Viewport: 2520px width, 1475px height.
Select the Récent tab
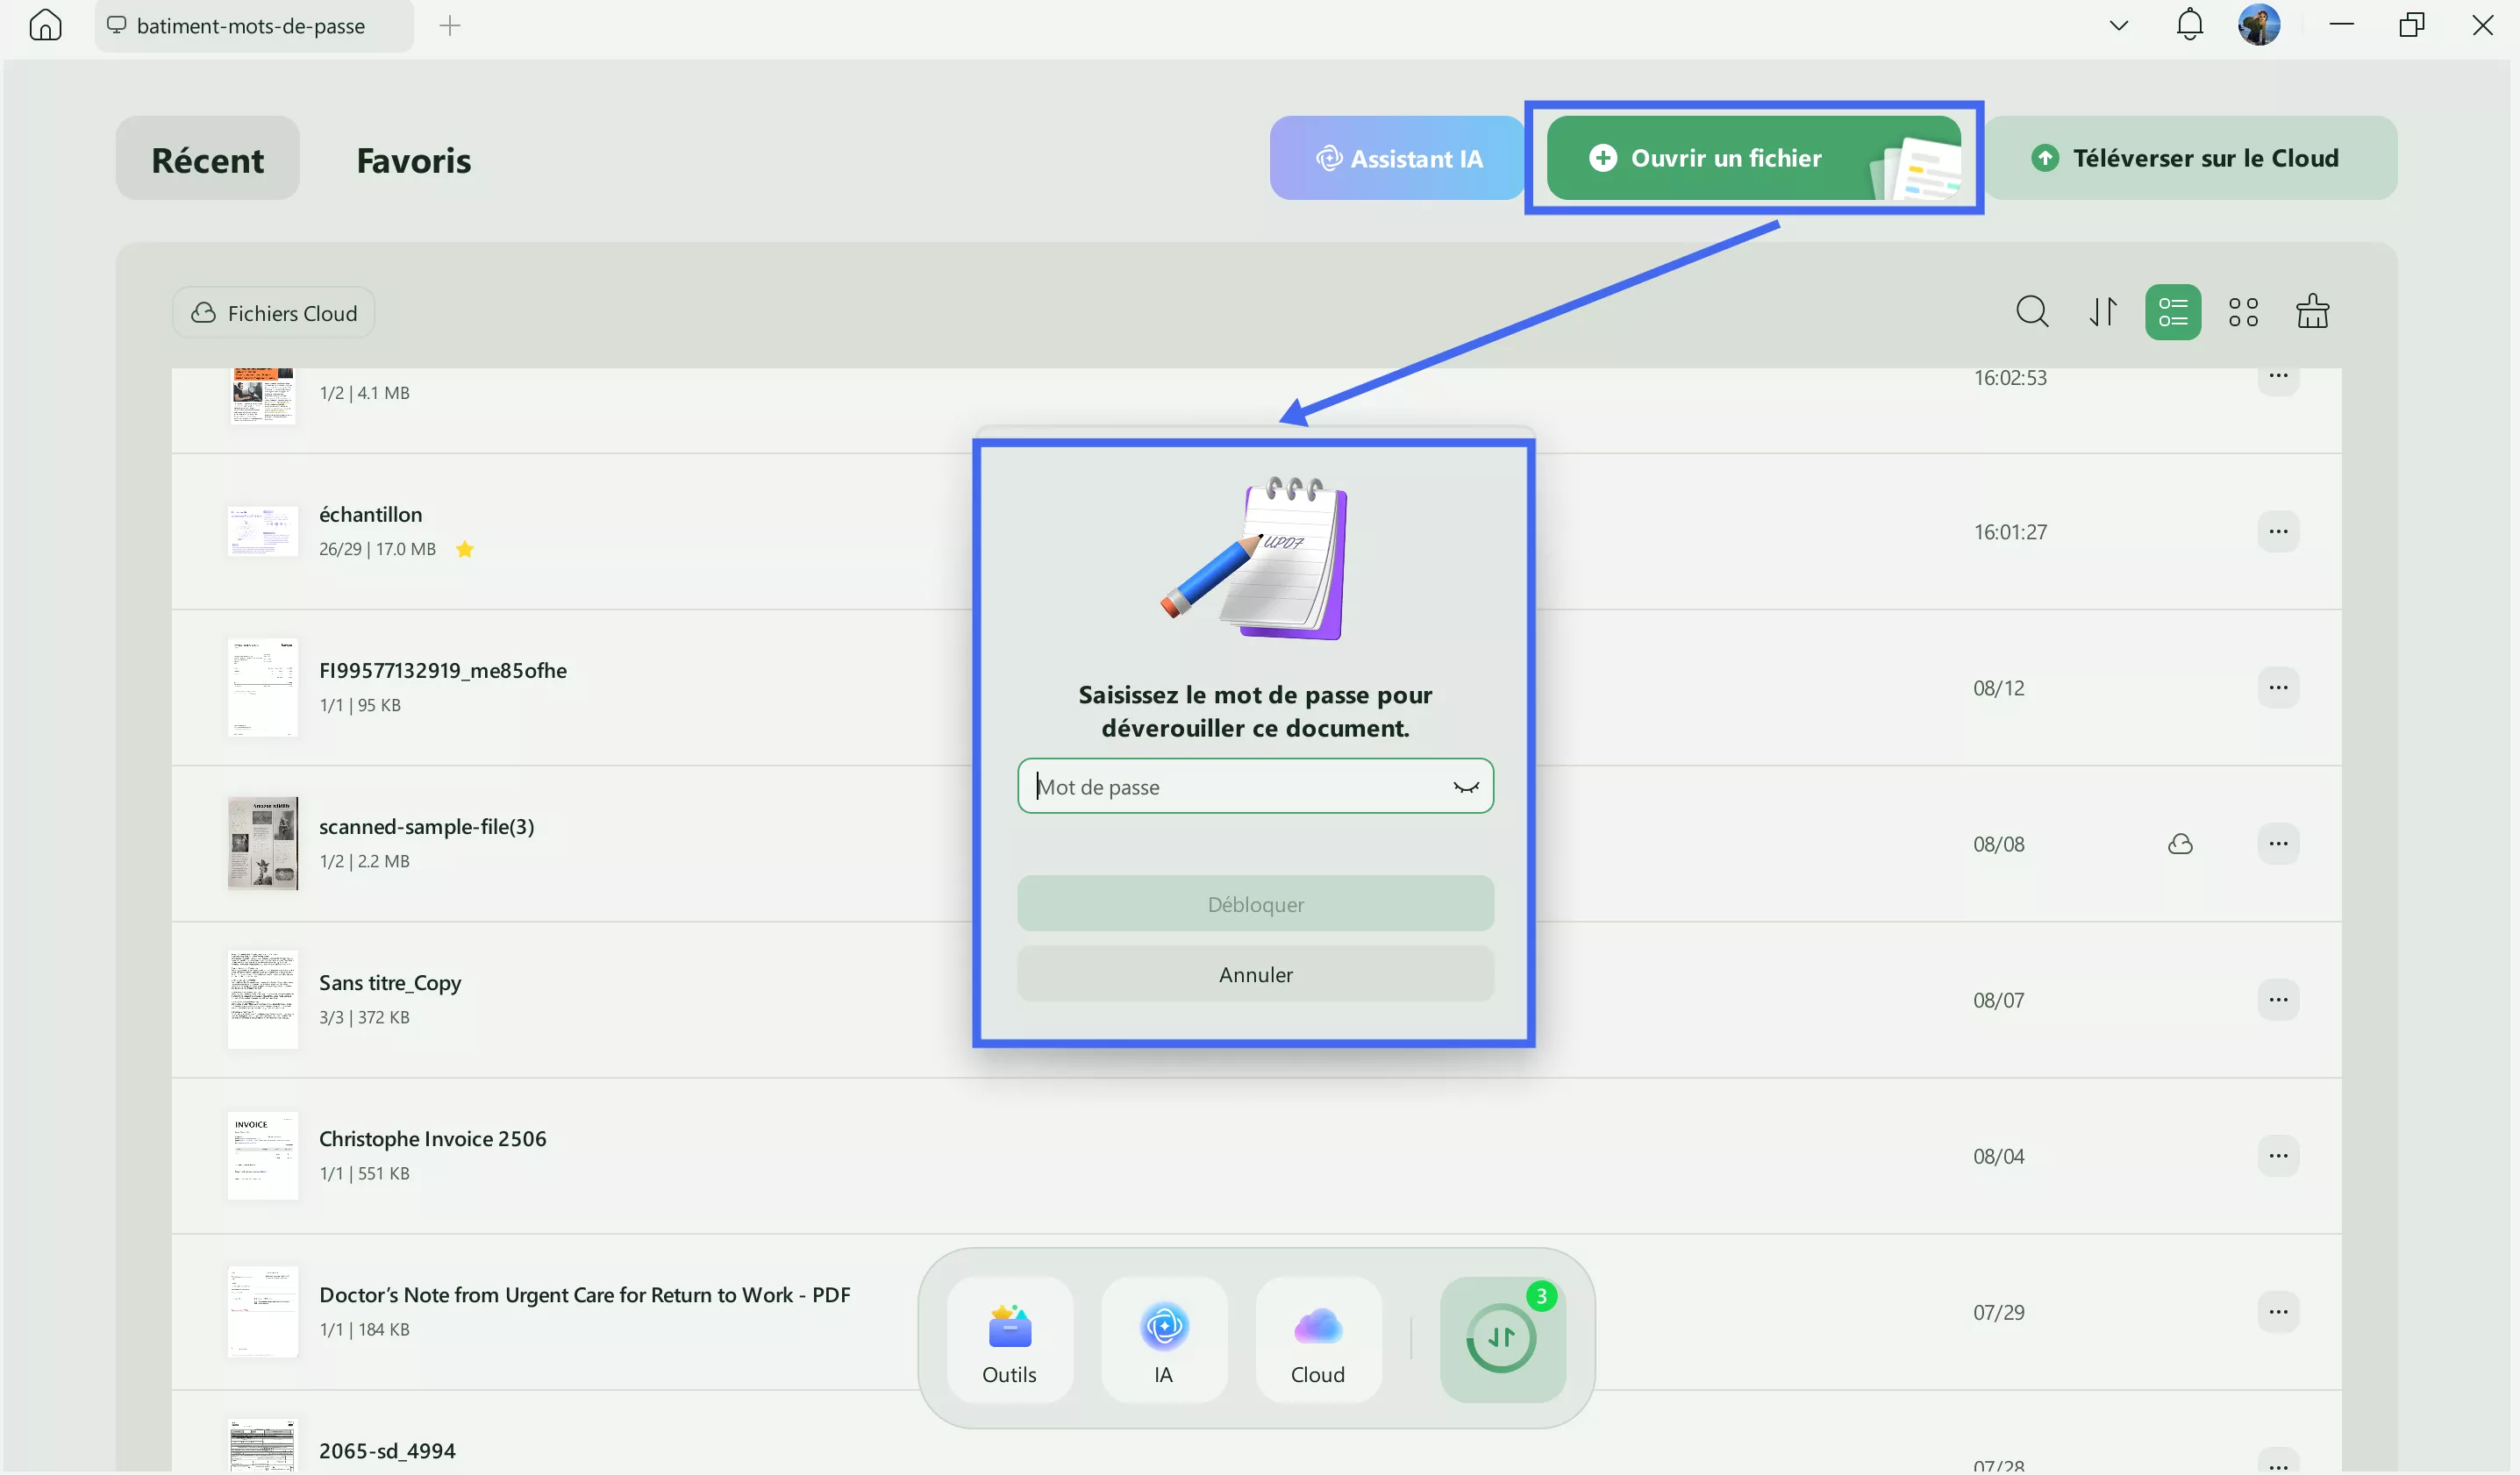tap(207, 160)
